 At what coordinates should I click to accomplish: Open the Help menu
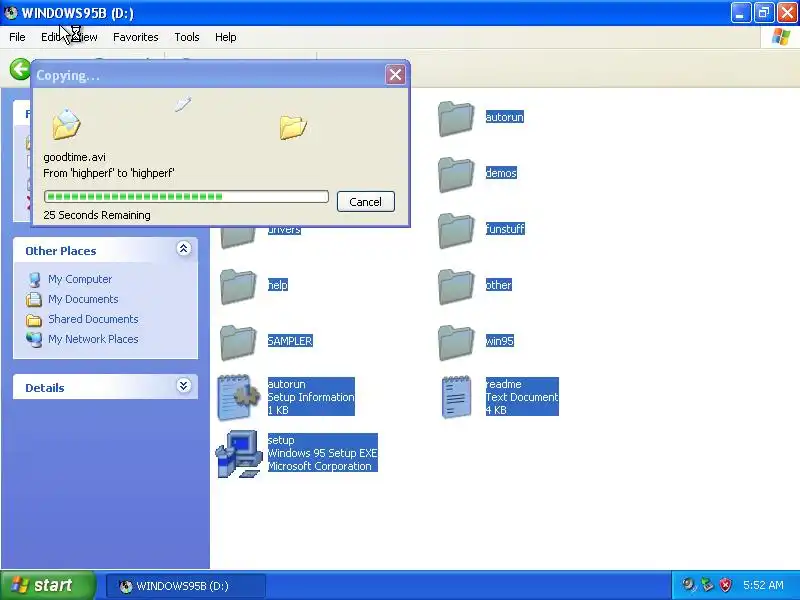click(226, 37)
